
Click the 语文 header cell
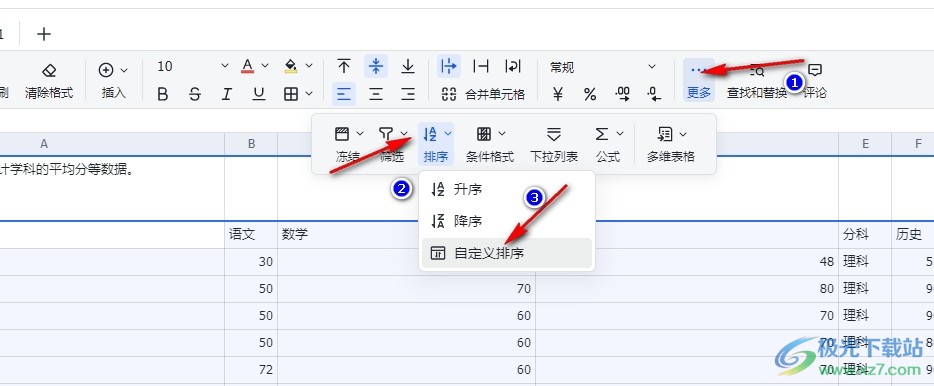(x=251, y=235)
